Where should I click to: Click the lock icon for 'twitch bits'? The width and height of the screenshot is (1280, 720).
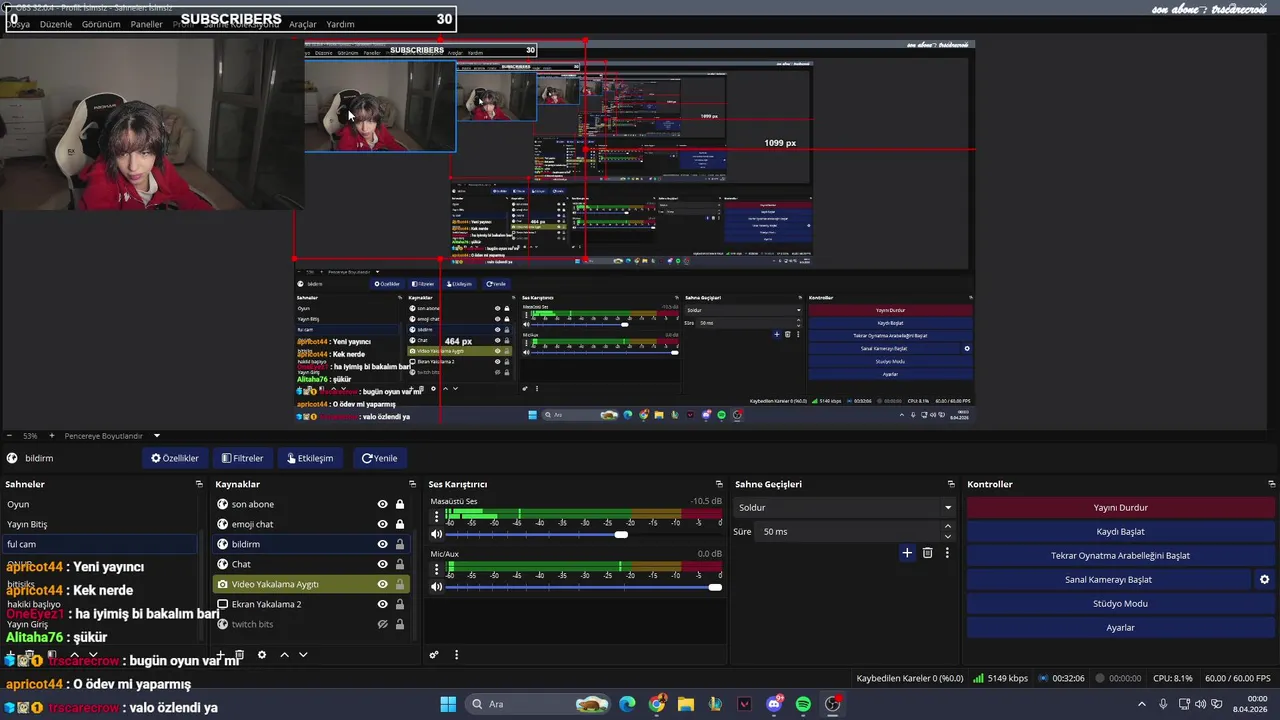point(400,624)
